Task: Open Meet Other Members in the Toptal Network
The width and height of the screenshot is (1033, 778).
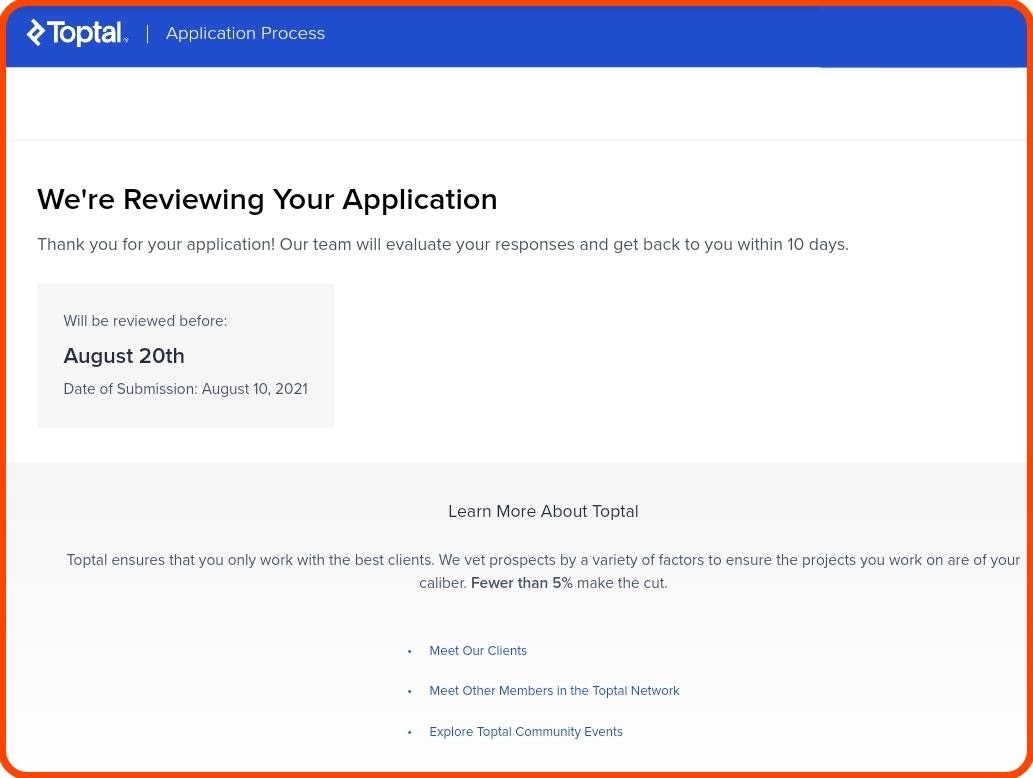Action: [554, 691]
